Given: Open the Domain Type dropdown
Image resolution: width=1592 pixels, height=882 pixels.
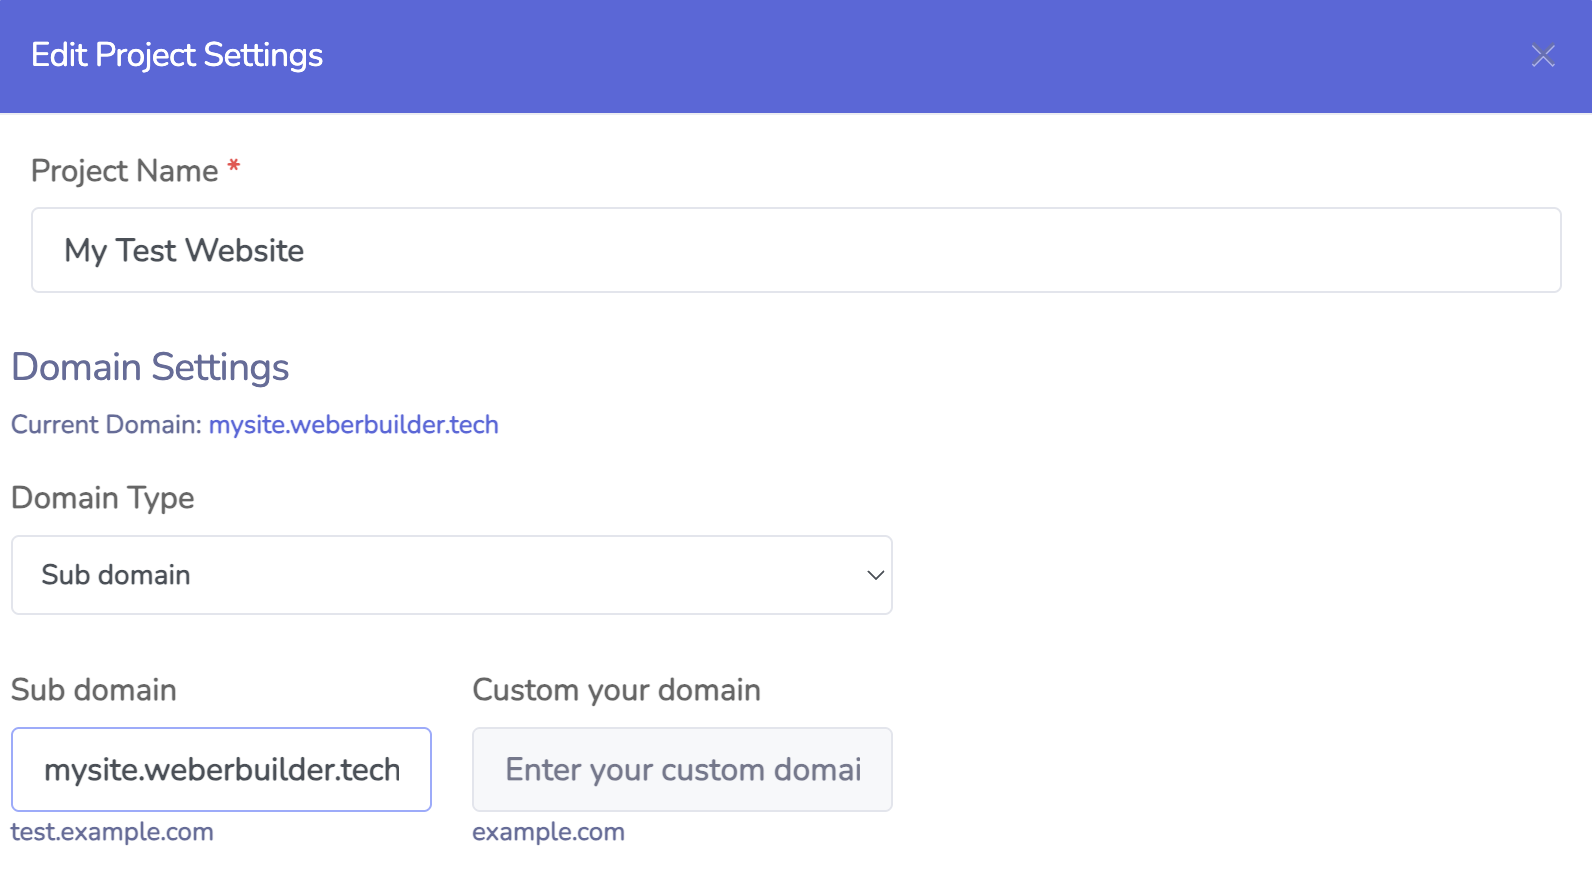Looking at the screenshot, I should tap(451, 575).
